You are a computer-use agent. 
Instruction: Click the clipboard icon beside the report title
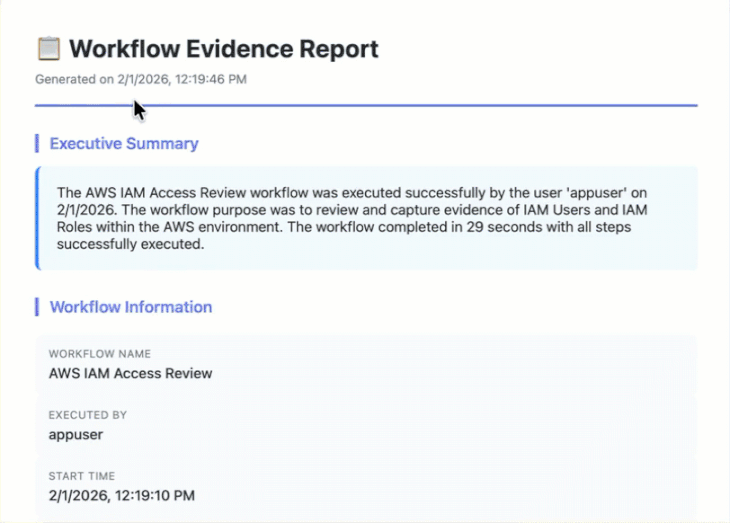pos(48,48)
